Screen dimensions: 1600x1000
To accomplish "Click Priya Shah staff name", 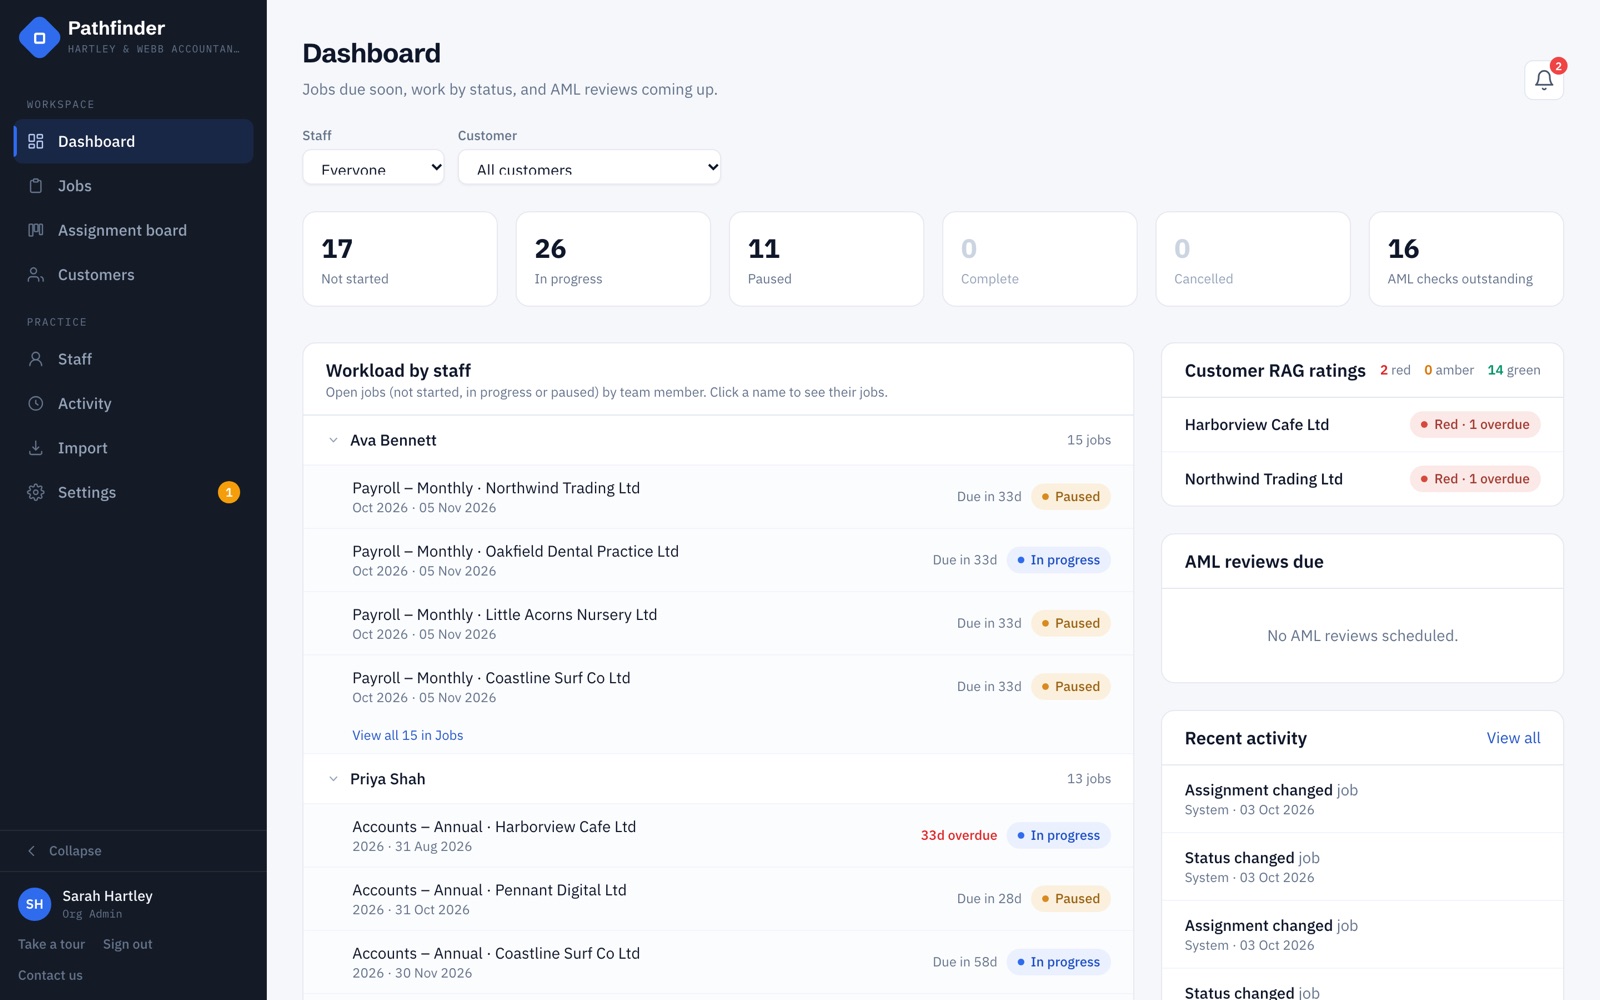I will tap(387, 779).
